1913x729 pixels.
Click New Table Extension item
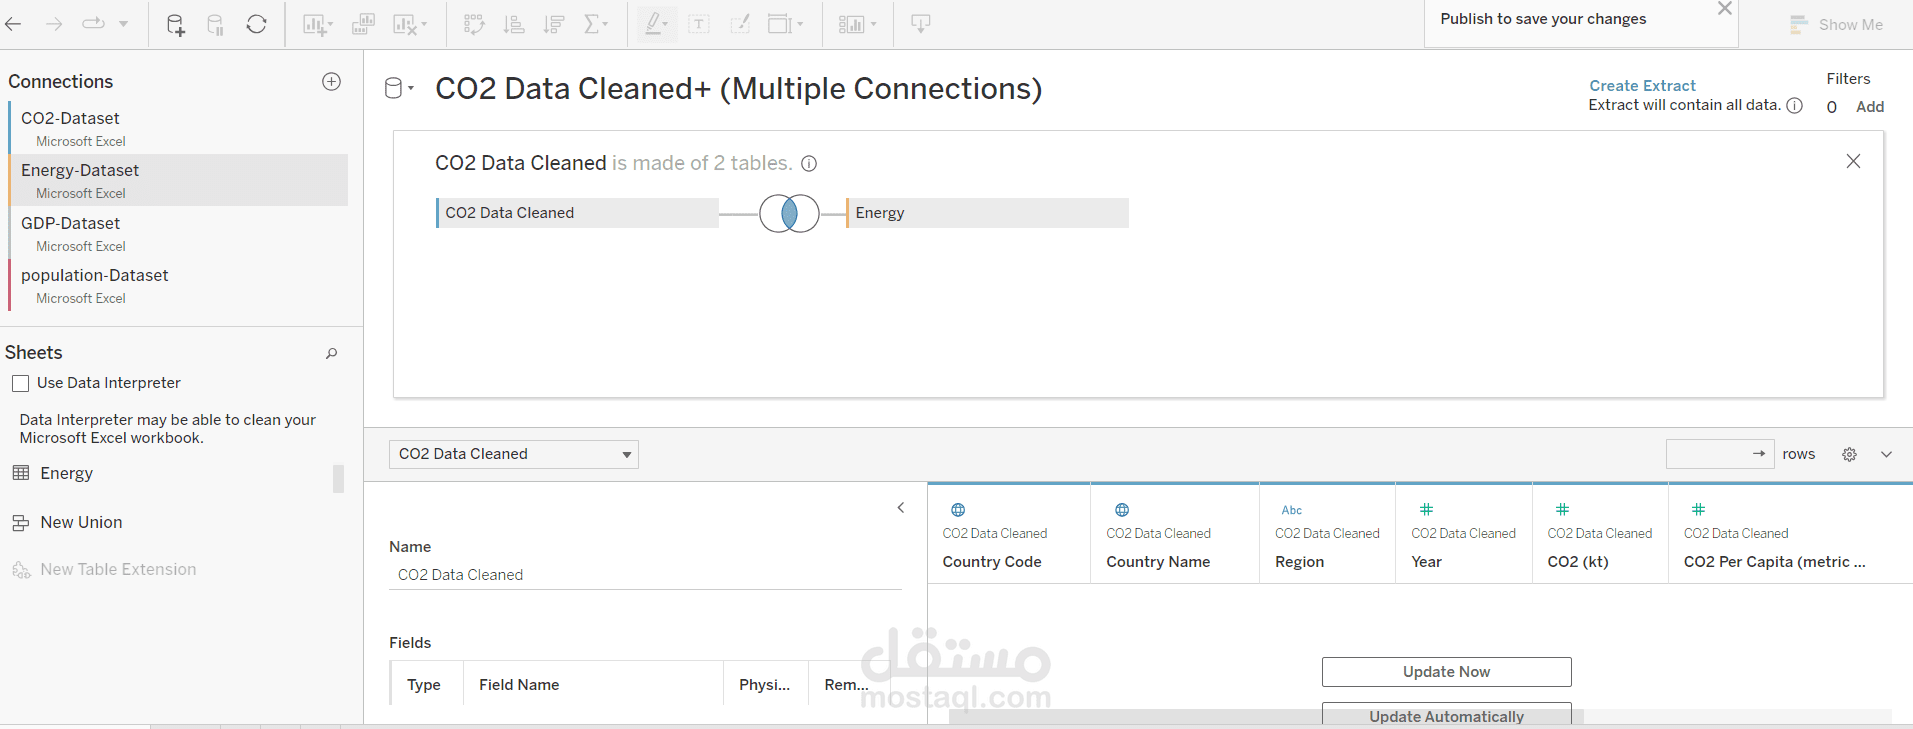104,569
